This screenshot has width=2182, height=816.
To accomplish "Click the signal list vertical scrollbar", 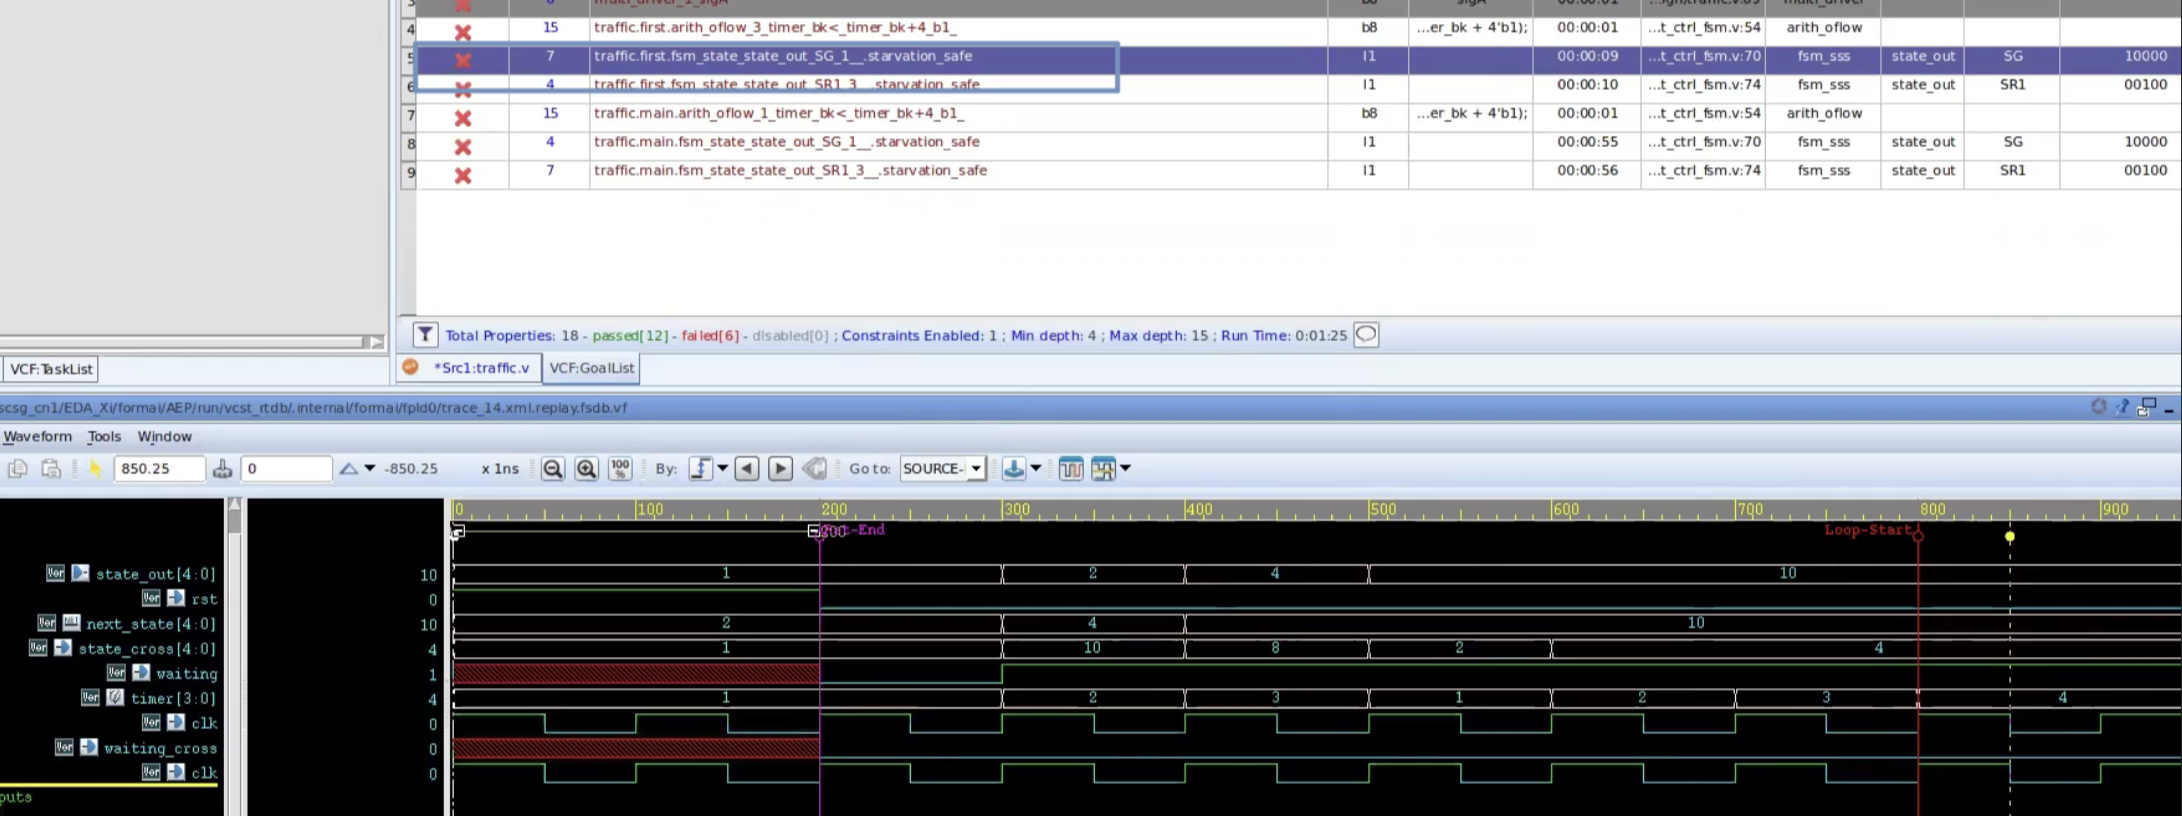I will (234, 656).
